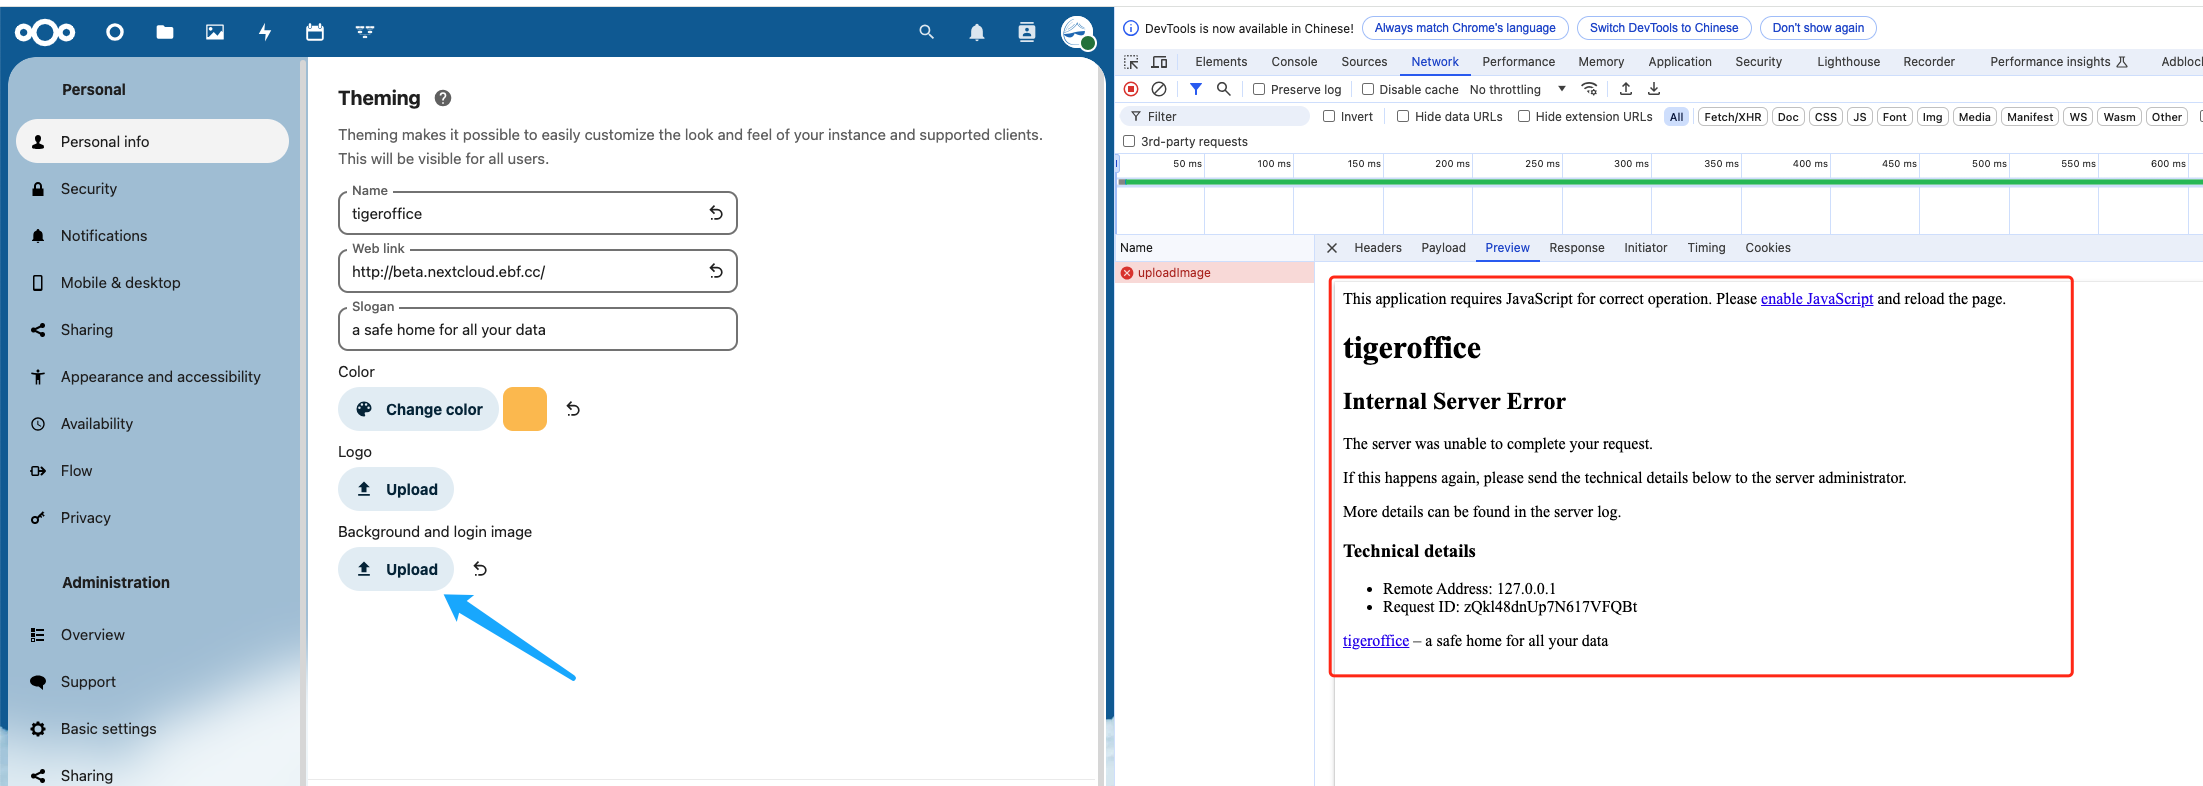Open the network search magnifier
The width and height of the screenshot is (2203, 786).
1223,89
